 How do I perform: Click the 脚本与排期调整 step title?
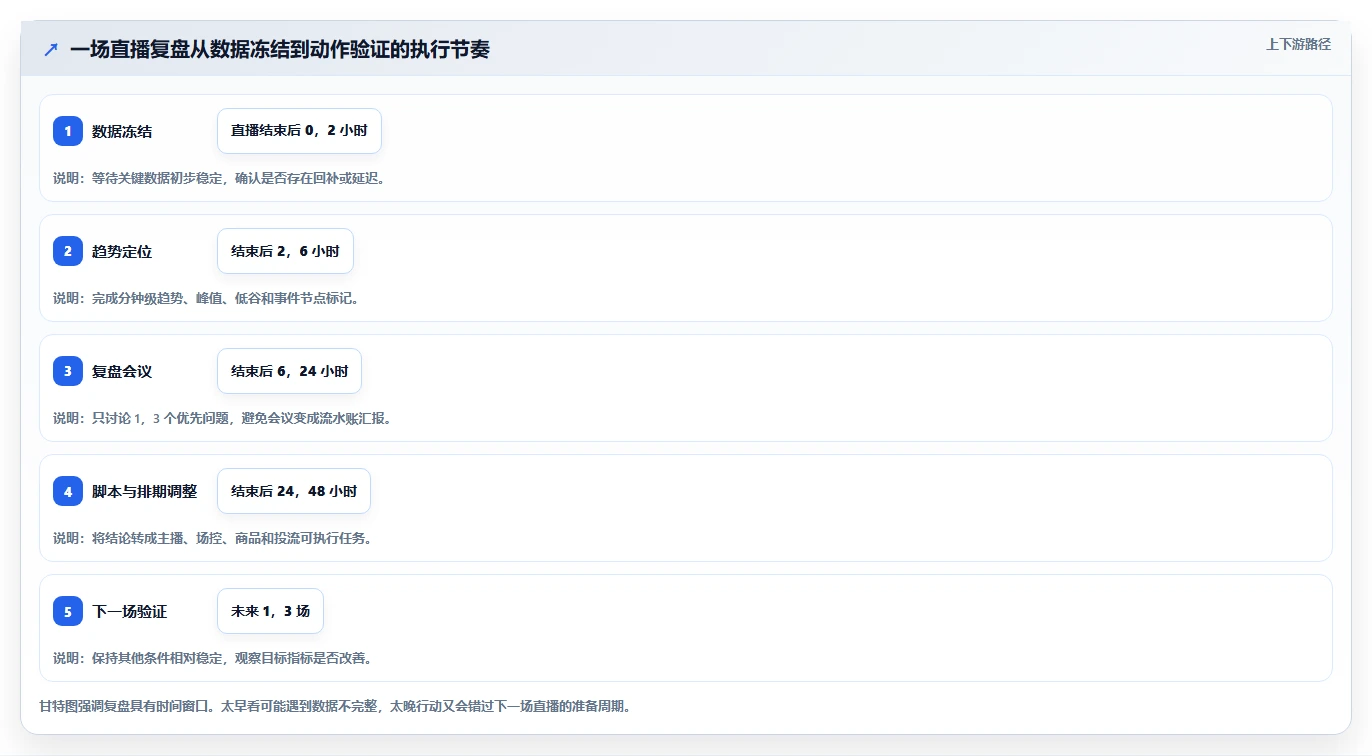click(145, 491)
